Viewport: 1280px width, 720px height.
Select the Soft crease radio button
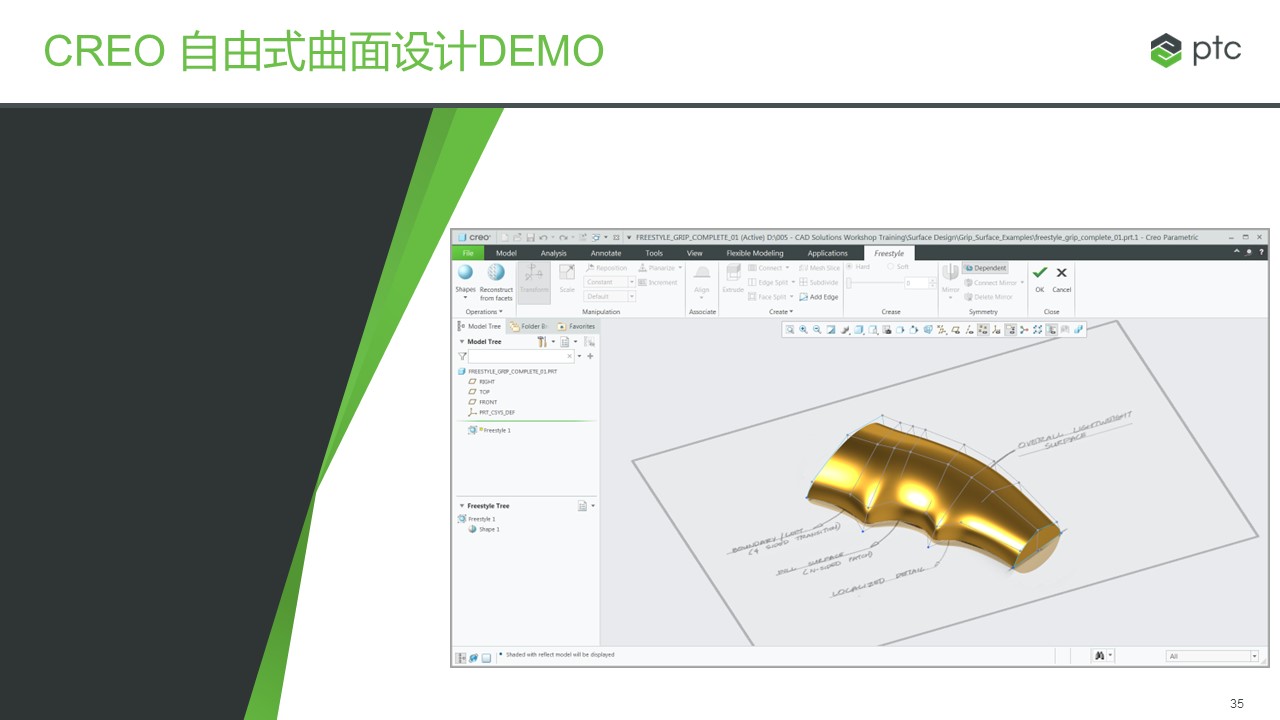pyautogui.click(x=898, y=267)
